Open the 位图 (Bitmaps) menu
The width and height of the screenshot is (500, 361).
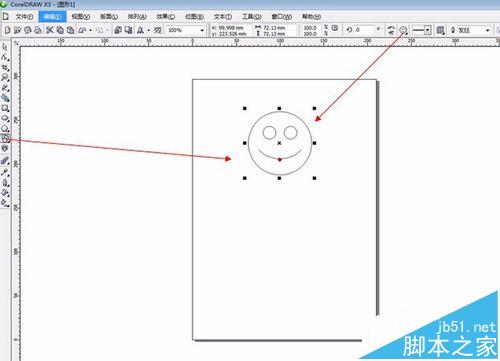point(194,16)
